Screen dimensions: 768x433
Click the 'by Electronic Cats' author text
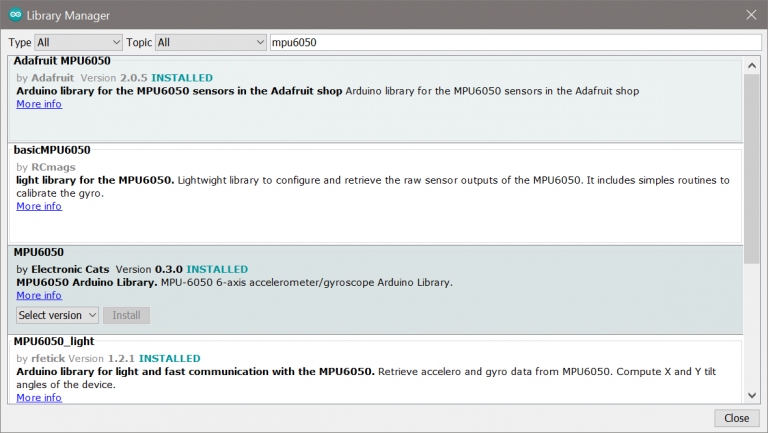click(63, 269)
